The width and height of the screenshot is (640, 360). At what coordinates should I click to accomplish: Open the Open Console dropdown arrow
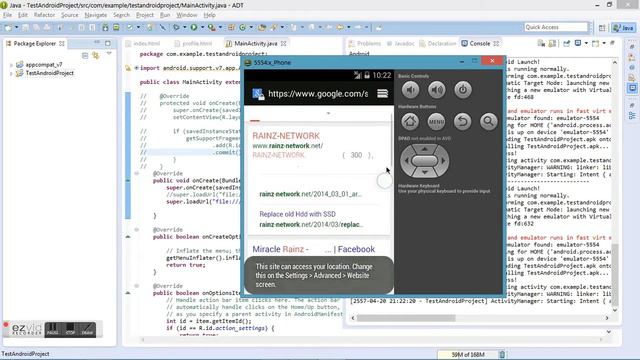604,43
